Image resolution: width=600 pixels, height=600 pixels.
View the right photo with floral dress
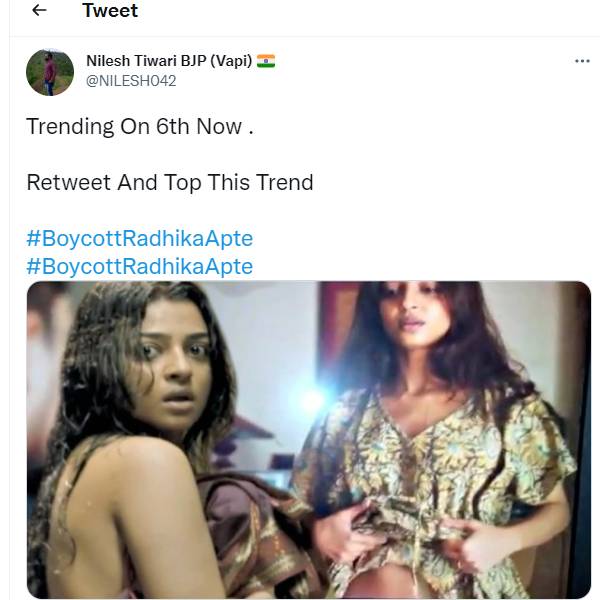pyautogui.click(x=455, y=440)
